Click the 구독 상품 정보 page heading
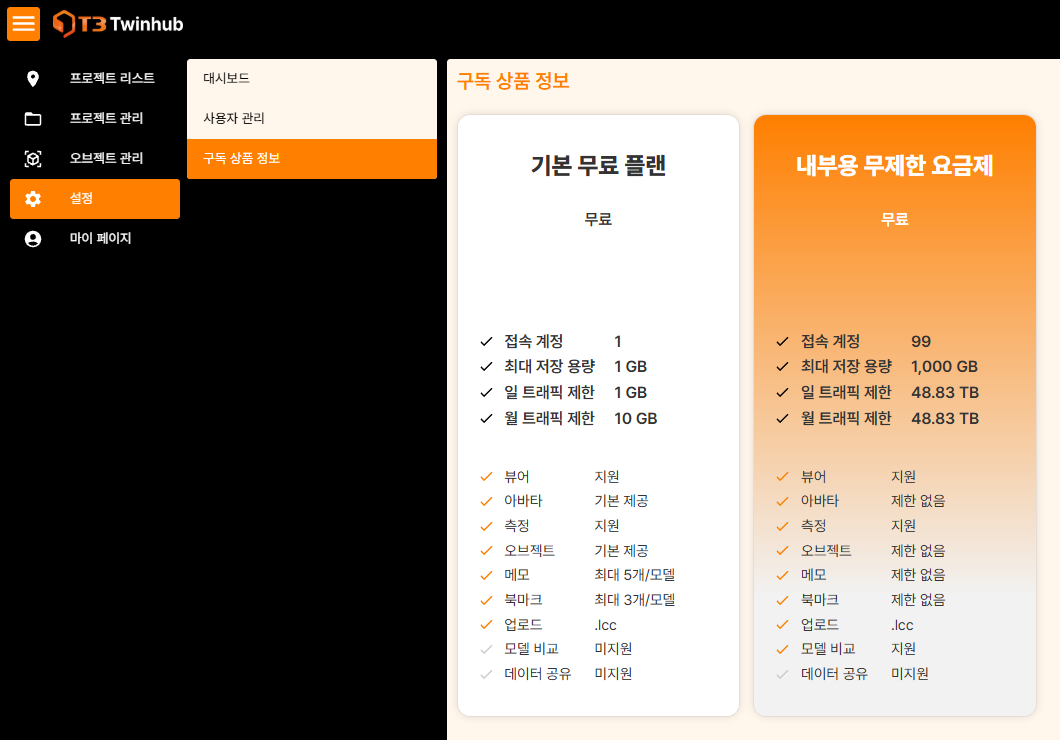Image resolution: width=1060 pixels, height=740 pixels. click(513, 81)
